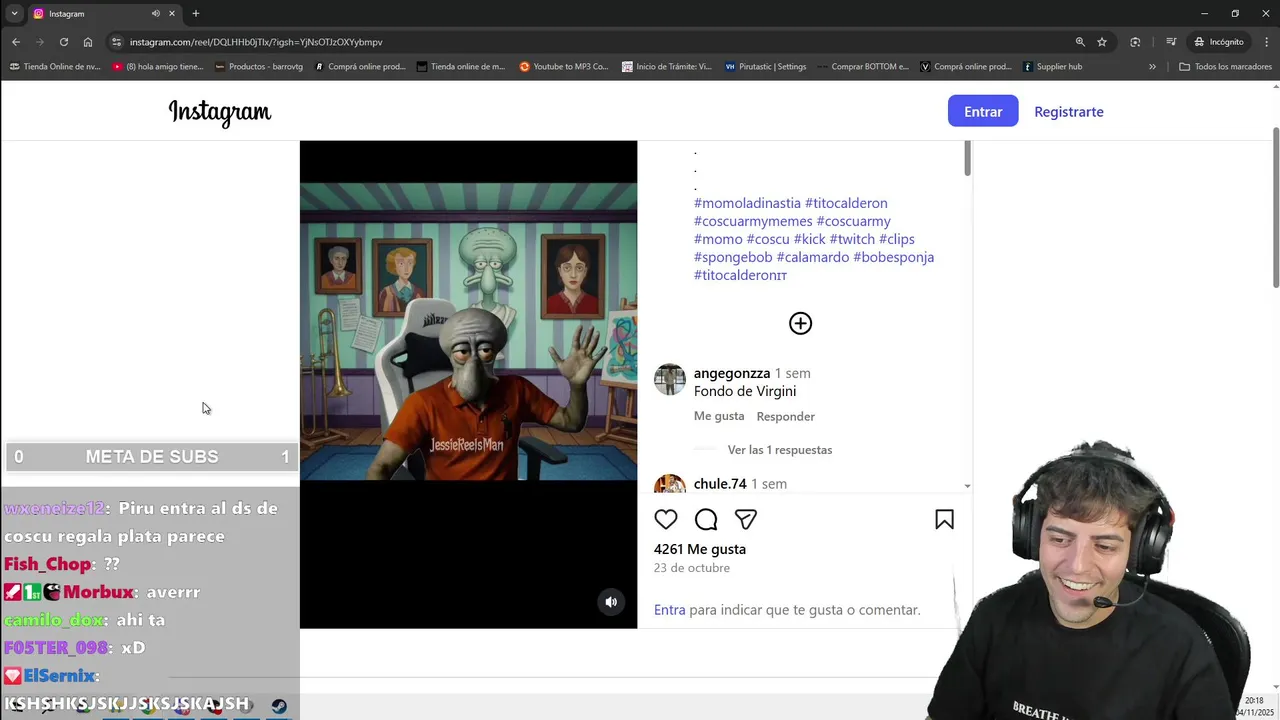Open comments with the speech bubble icon
1280x720 pixels.
point(706,519)
